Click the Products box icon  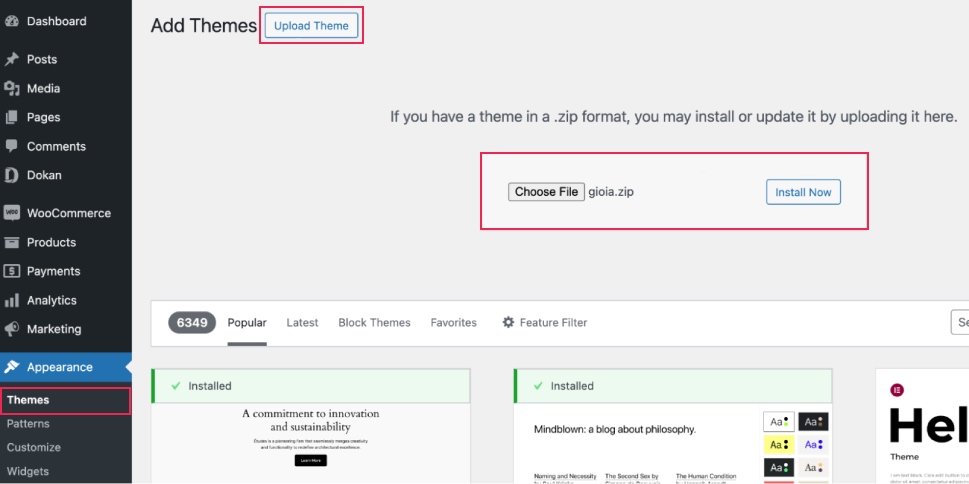click(11, 242)
